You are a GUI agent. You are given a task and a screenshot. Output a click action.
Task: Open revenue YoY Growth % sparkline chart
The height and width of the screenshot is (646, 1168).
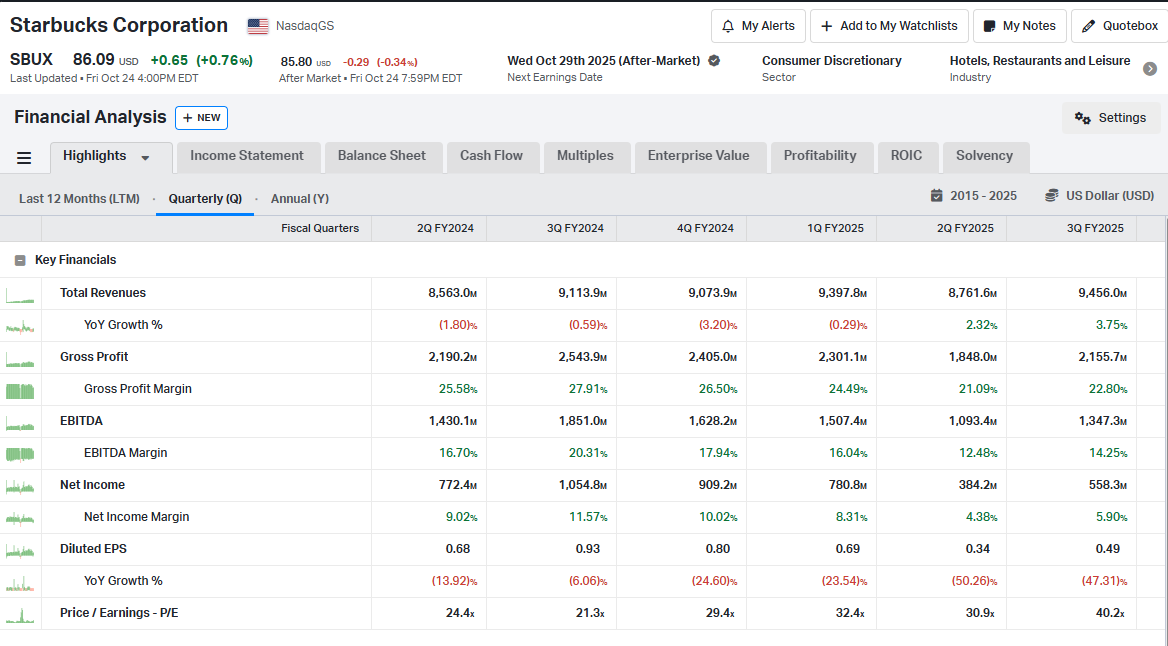tap(20, 326)
